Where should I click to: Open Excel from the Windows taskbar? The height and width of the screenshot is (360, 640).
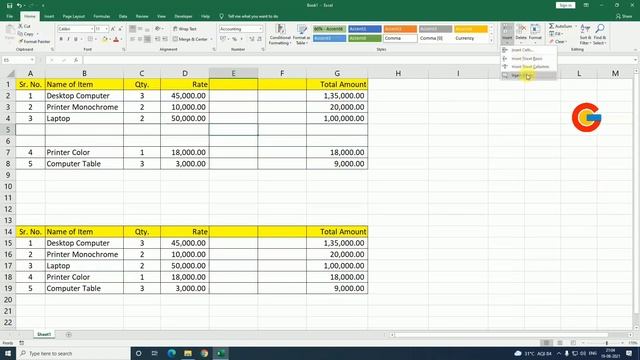click(220, 353)
